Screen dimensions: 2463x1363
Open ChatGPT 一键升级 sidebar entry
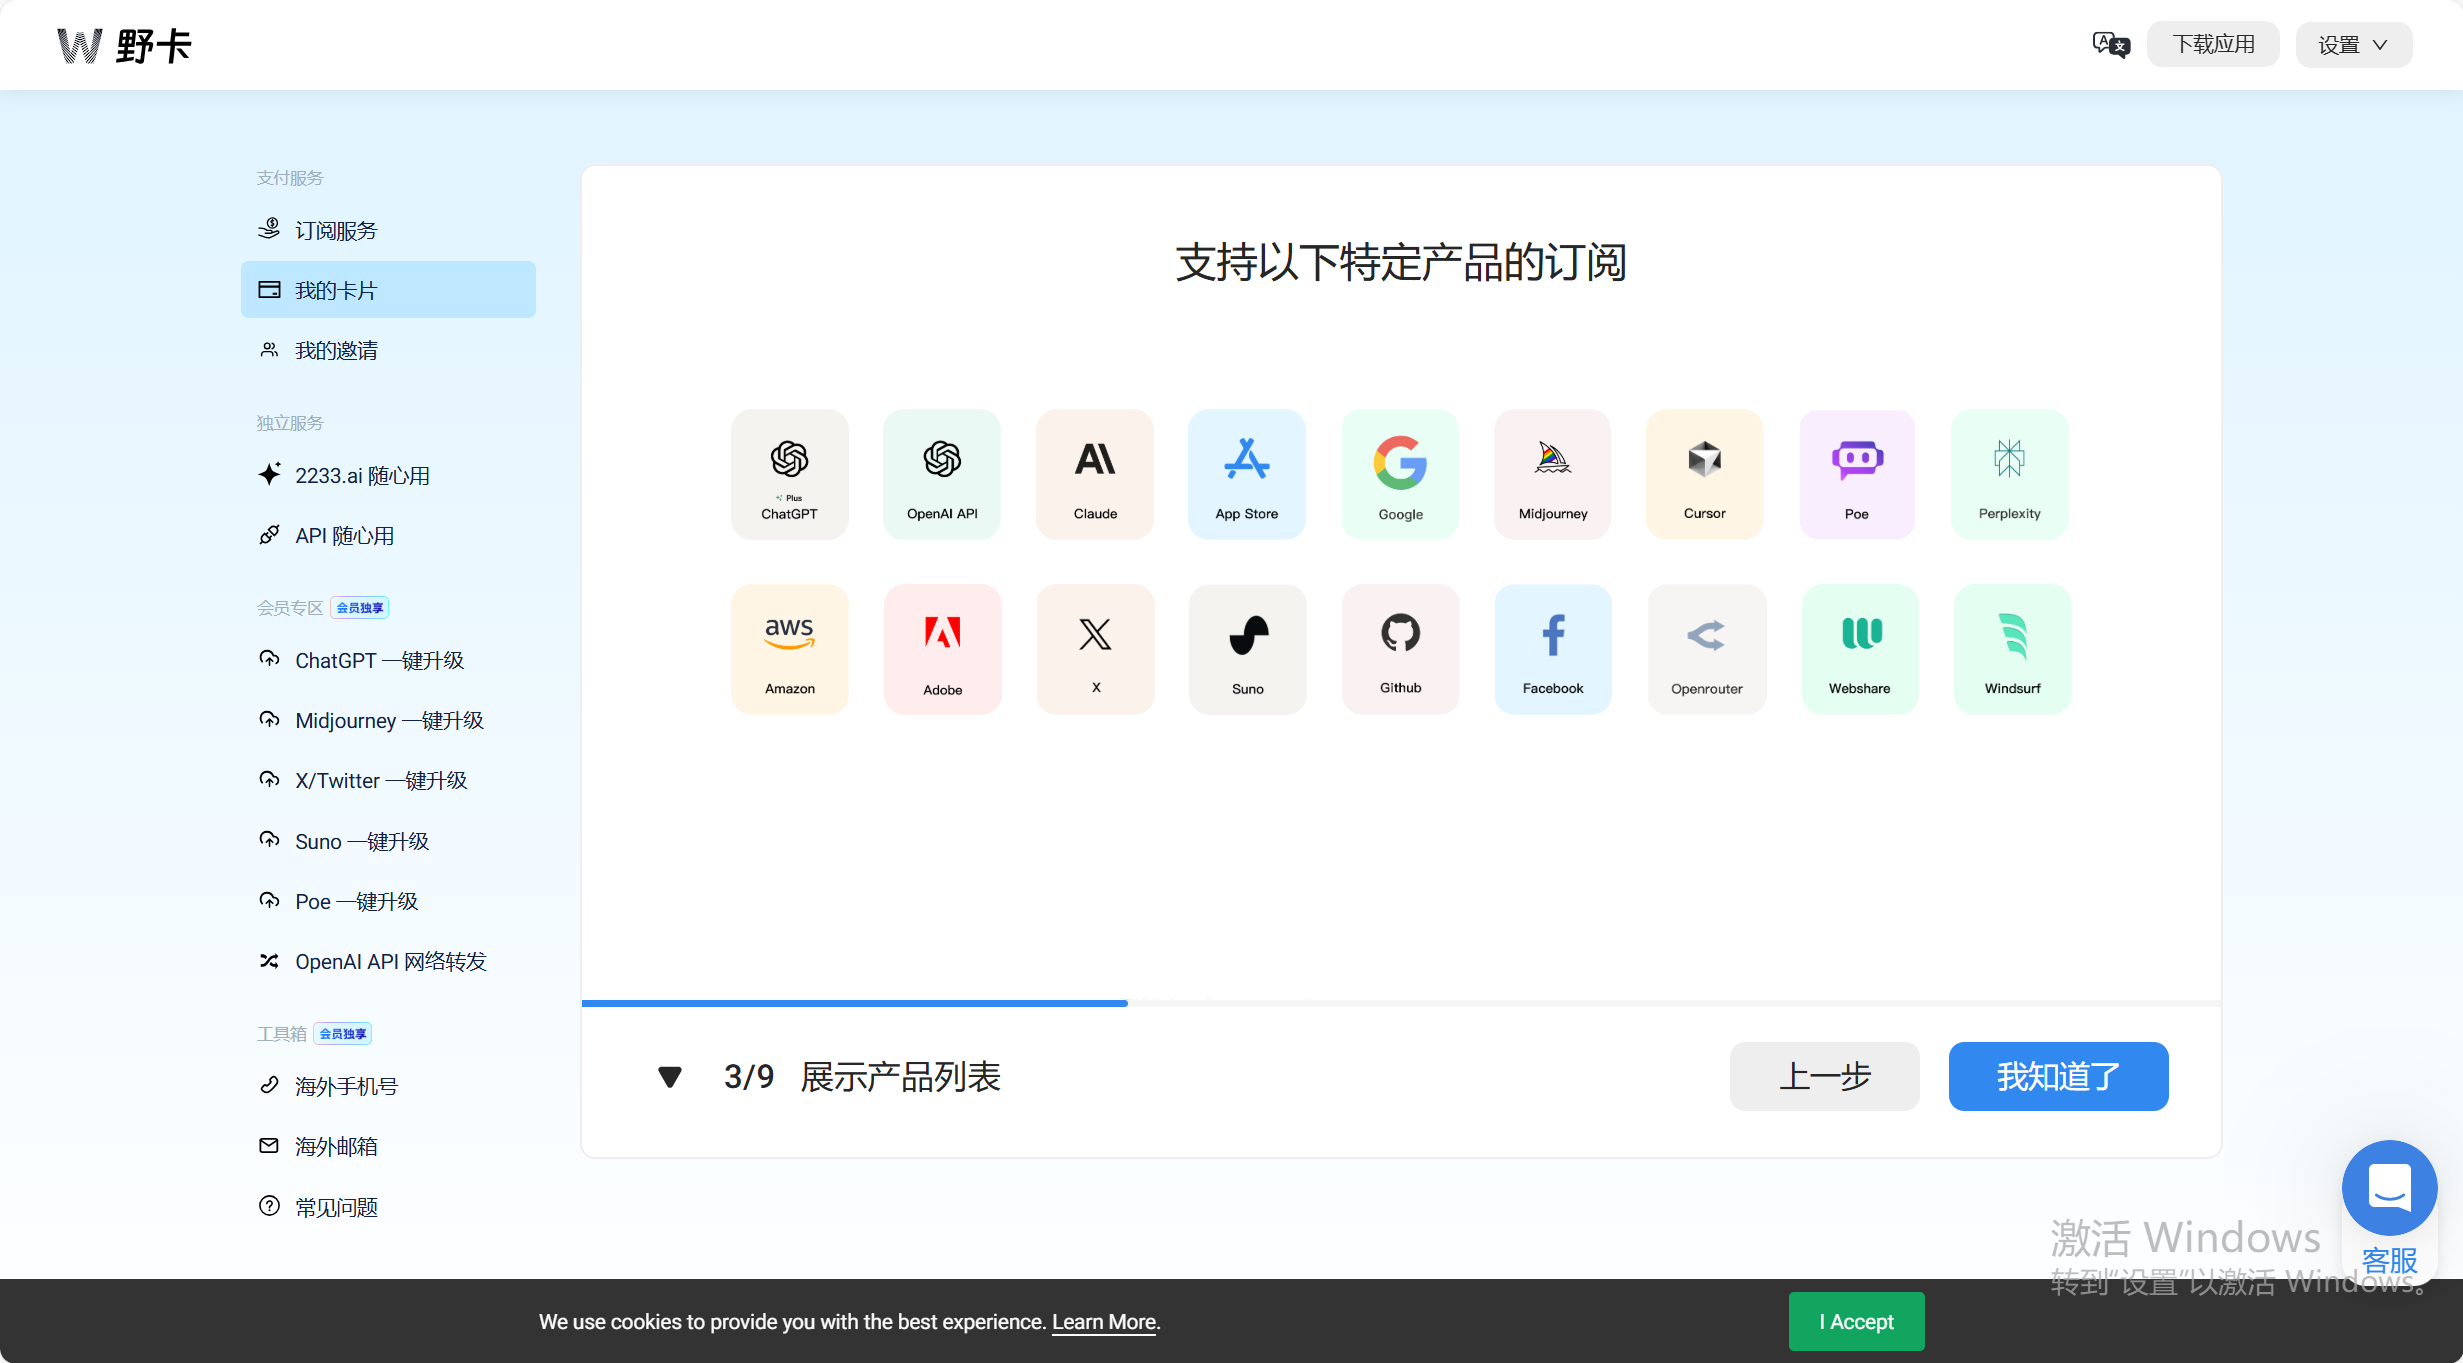379,660
